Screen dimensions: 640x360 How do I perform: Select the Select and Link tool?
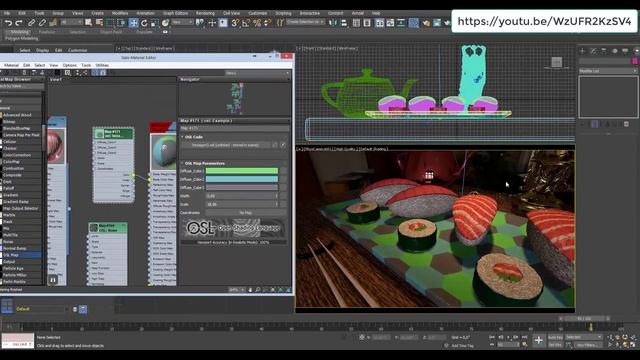31,23
